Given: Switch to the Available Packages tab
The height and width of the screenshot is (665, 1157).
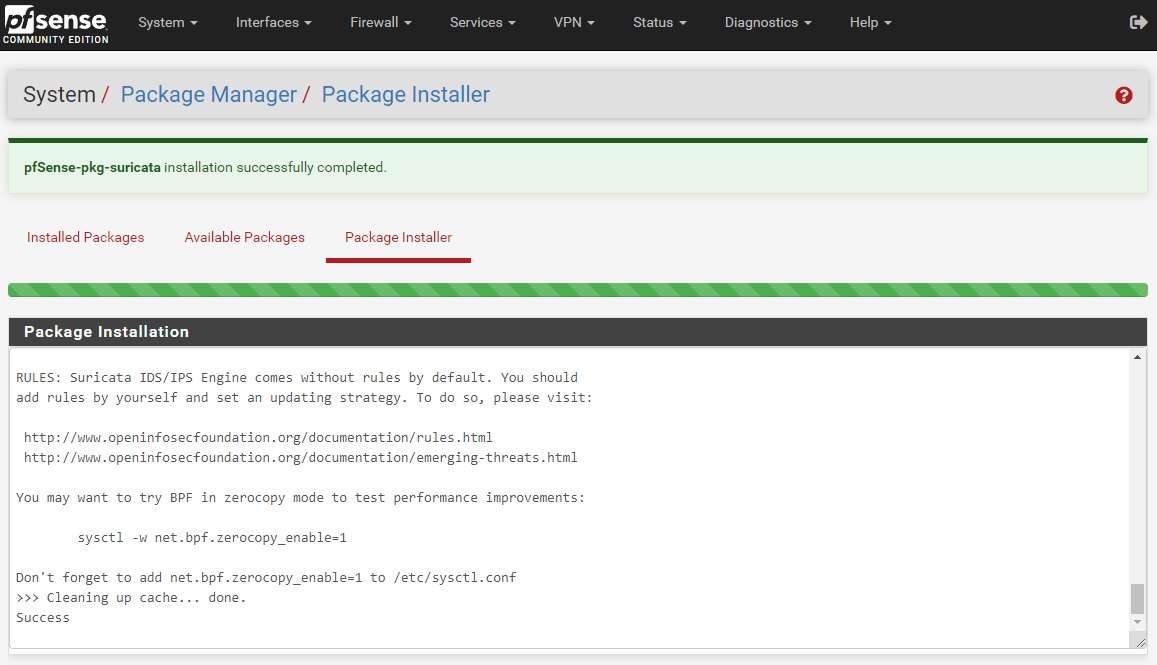Looking at the screenshot, I should pos(244,238).
